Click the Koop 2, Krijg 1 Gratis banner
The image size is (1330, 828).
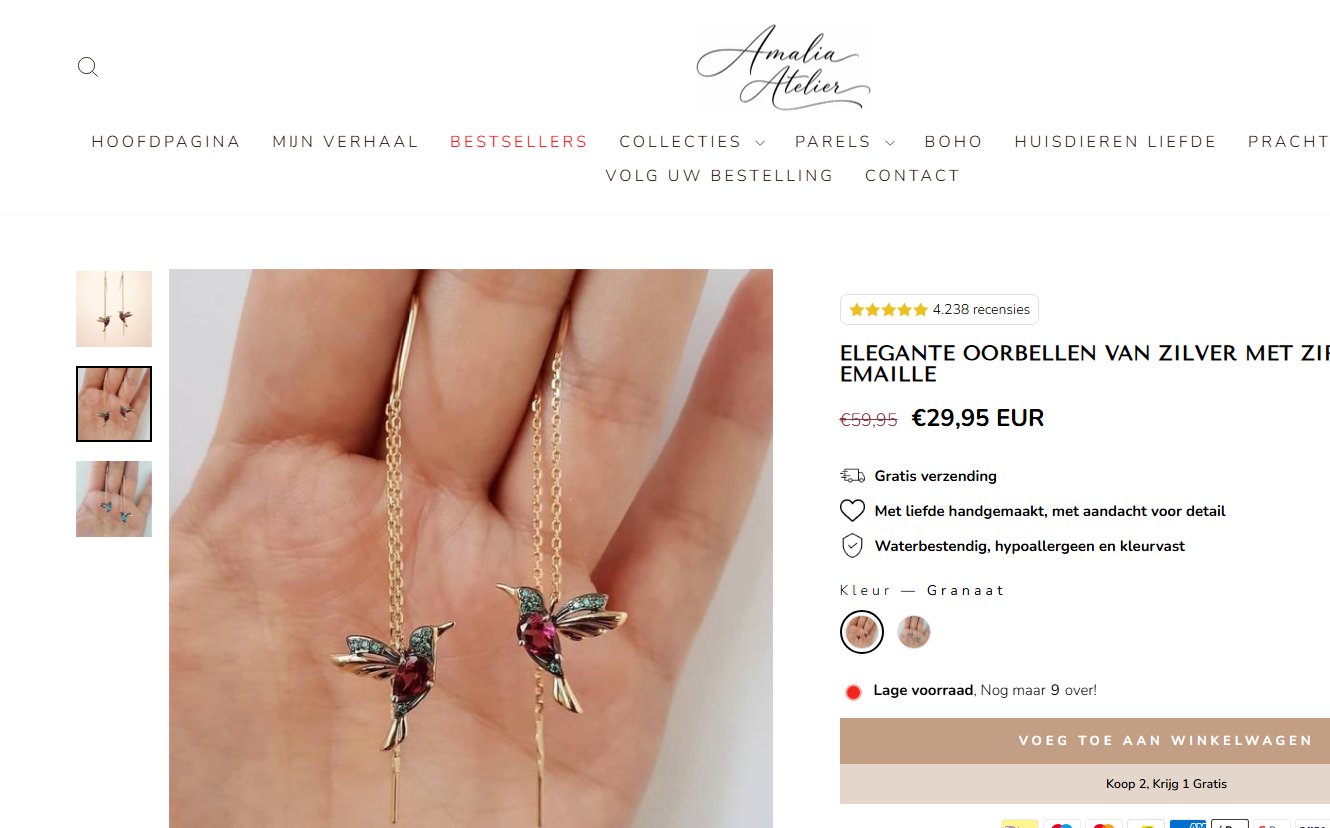tap(1085, 784)
